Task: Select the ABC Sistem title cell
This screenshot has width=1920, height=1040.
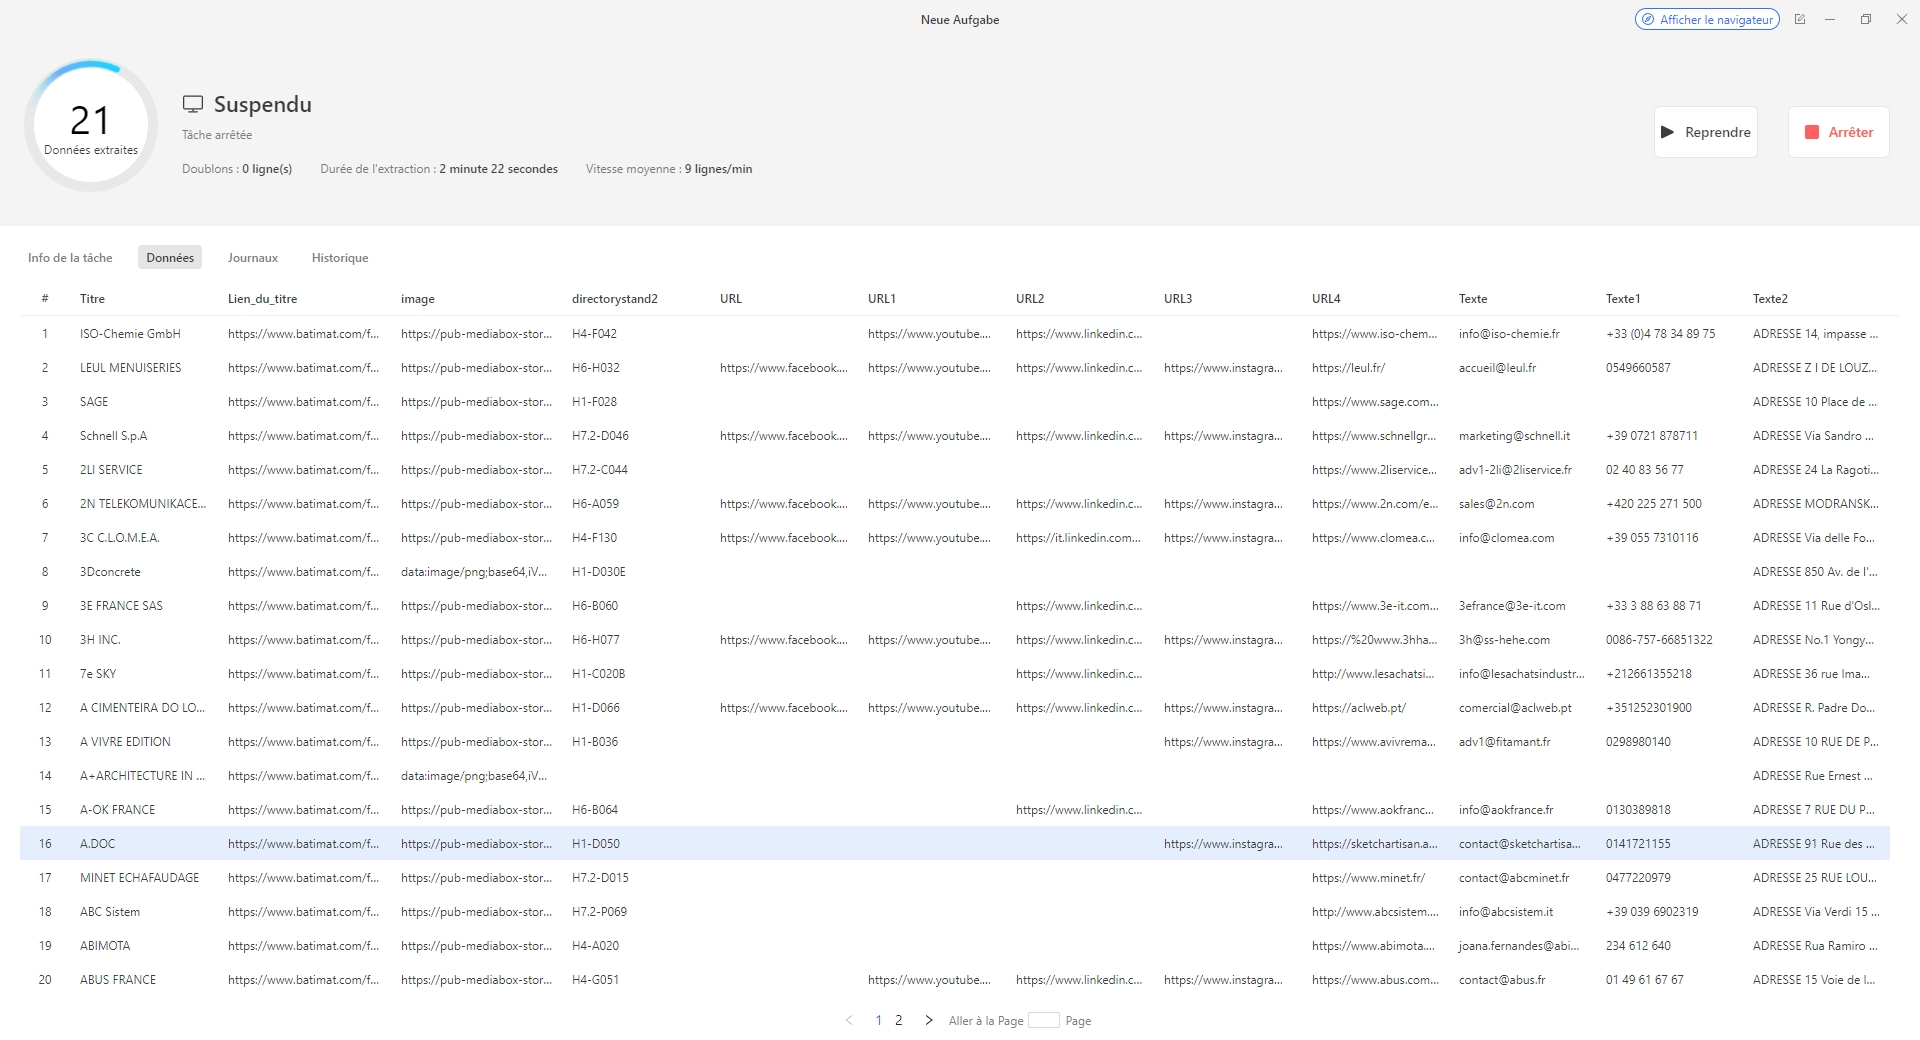Action: click(x=110, y=912)
